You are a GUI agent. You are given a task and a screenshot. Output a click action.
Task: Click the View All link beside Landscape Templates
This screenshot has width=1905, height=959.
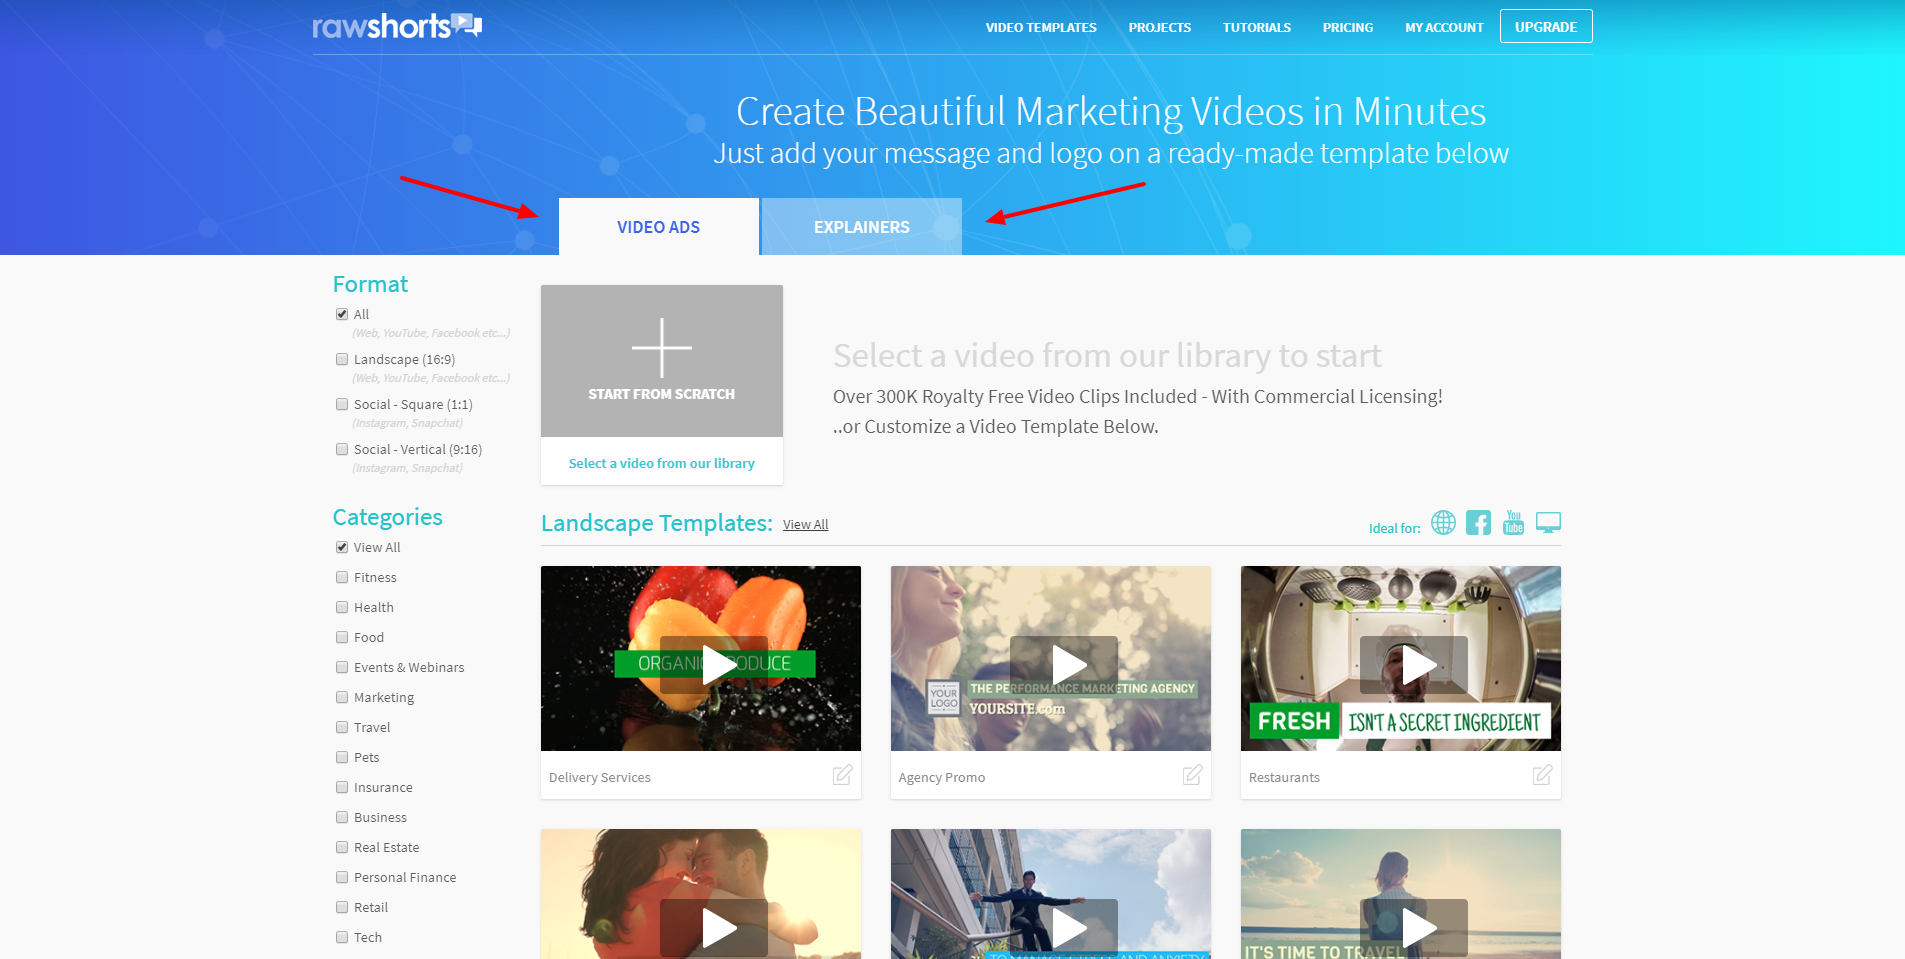tap(806, 525)
